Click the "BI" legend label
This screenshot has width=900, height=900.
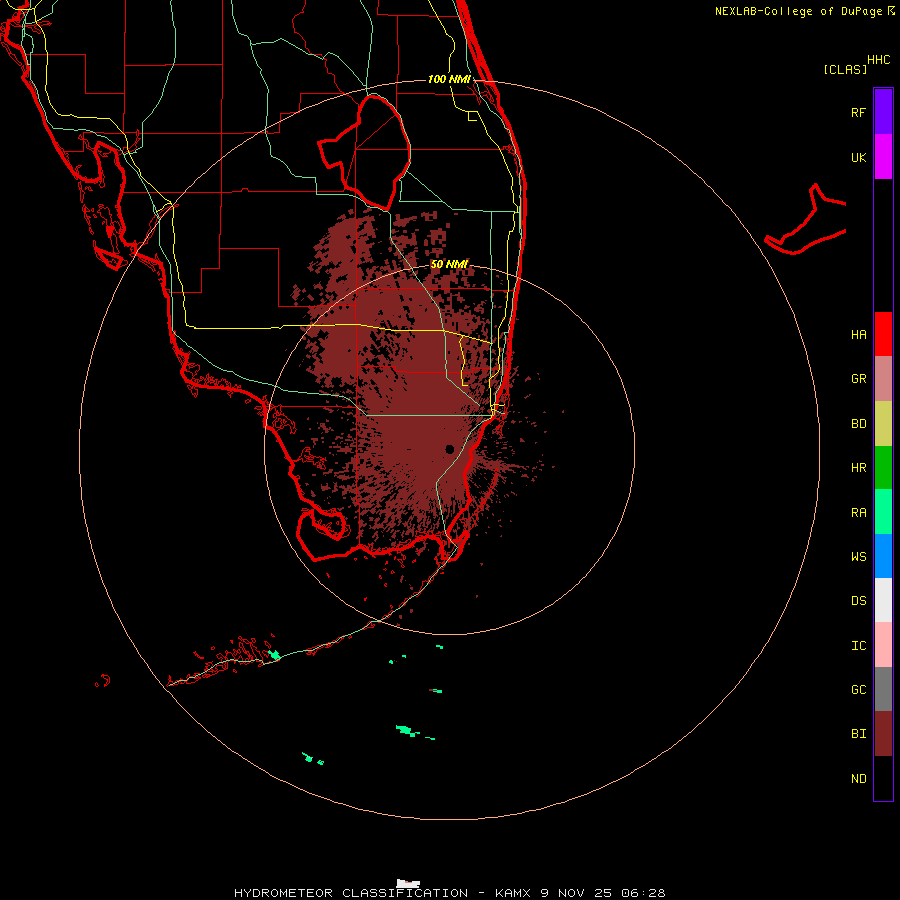point(858,734)
